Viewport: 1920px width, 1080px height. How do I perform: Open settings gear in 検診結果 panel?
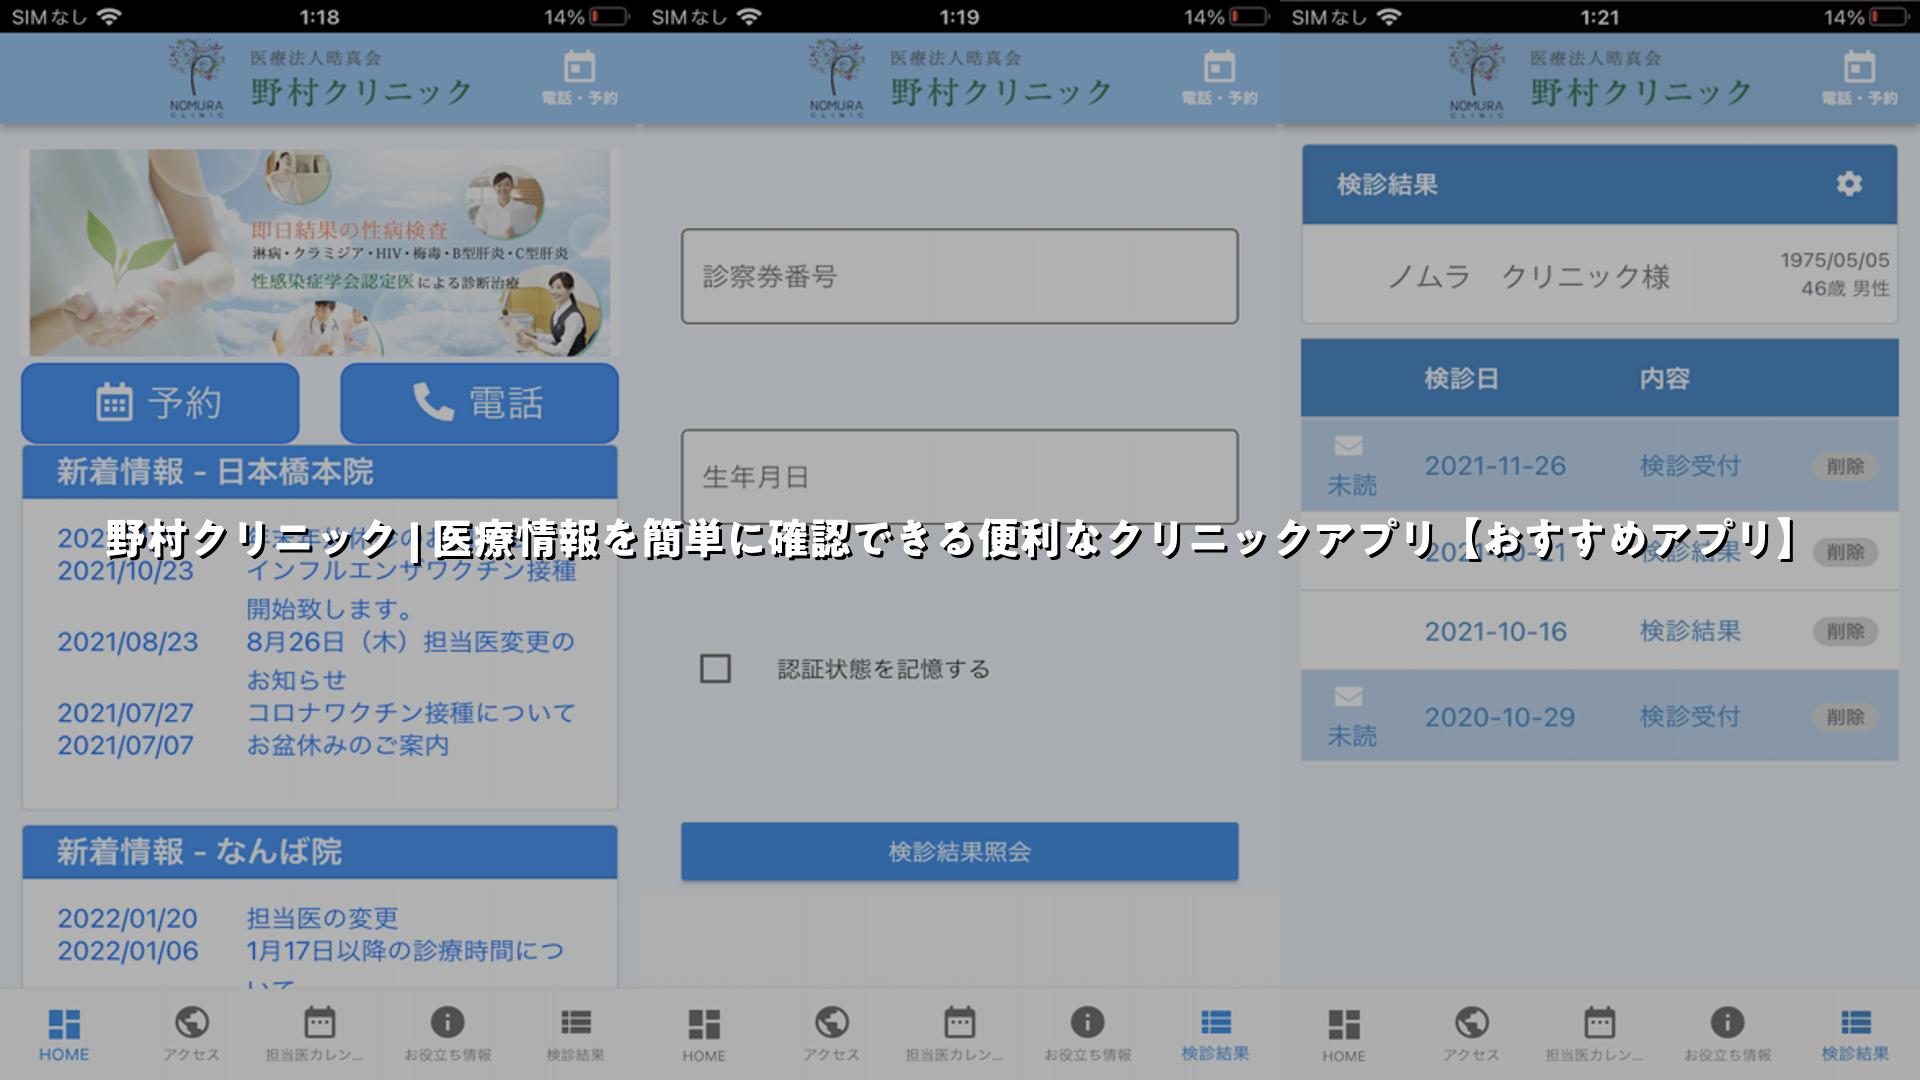1849,184
